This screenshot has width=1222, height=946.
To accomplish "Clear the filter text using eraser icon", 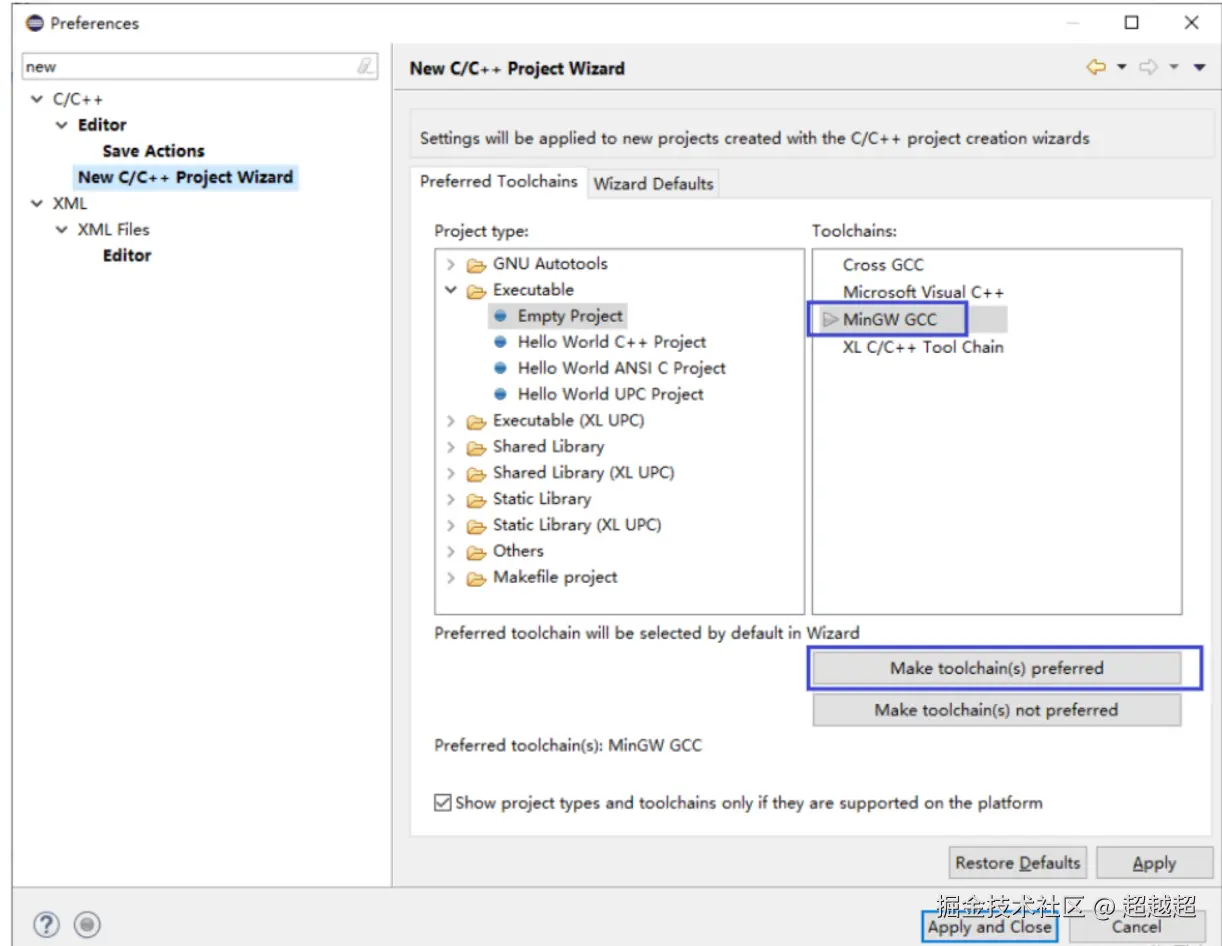I will pos(366,67).
